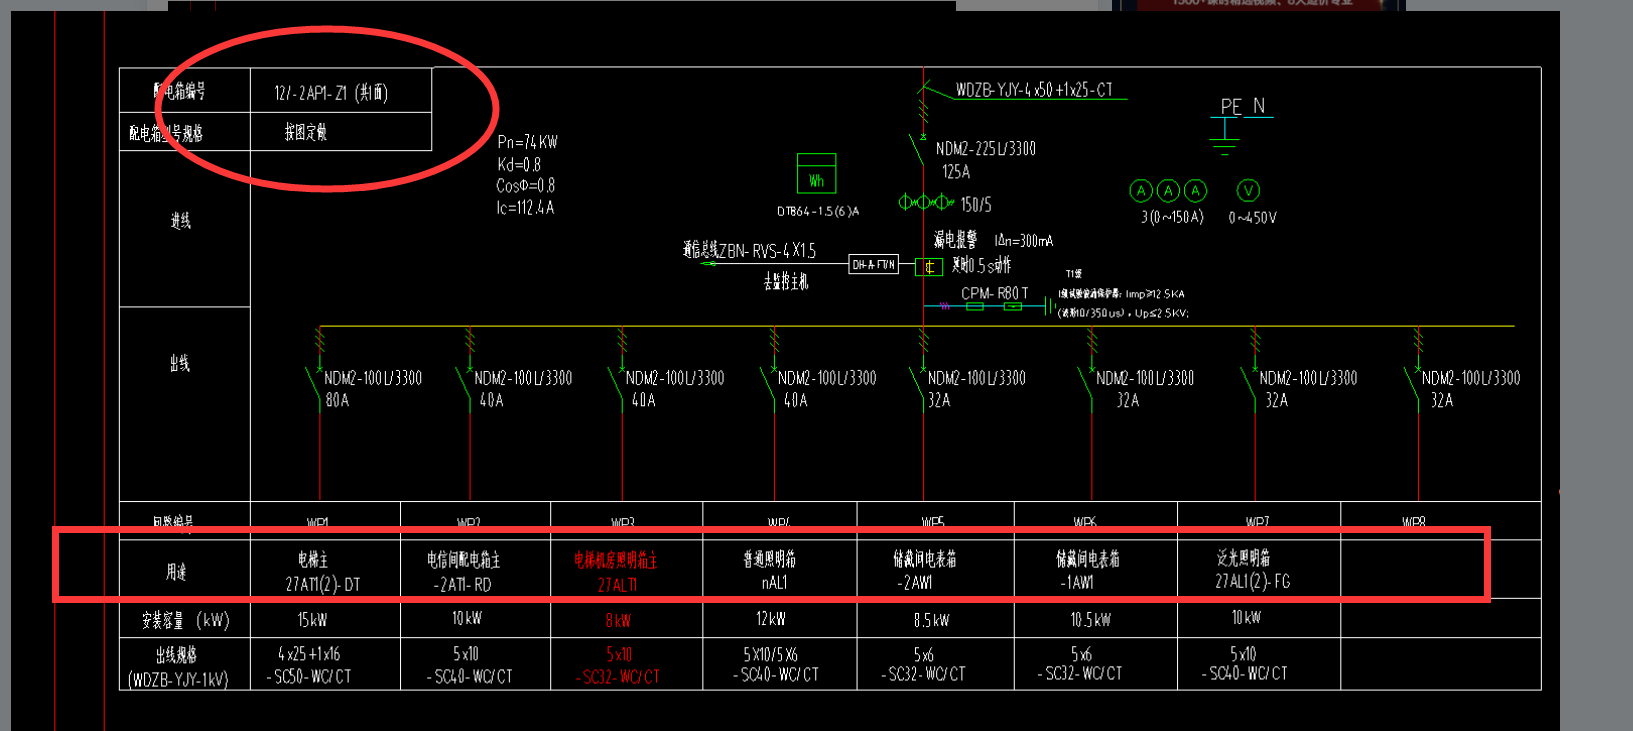The width and height of the screenshot is (1633, 731).
Task: Click the PE label
Action: pyautogui.click(x=1231, y=106)
